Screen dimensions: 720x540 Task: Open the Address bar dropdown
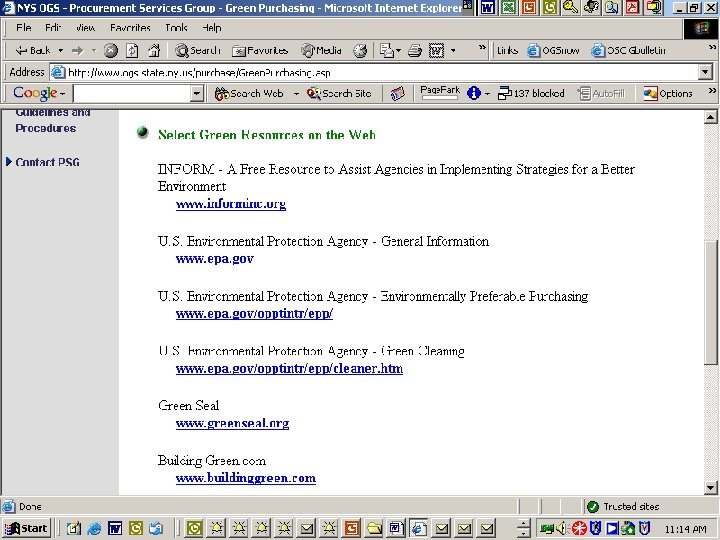[705, 72]
